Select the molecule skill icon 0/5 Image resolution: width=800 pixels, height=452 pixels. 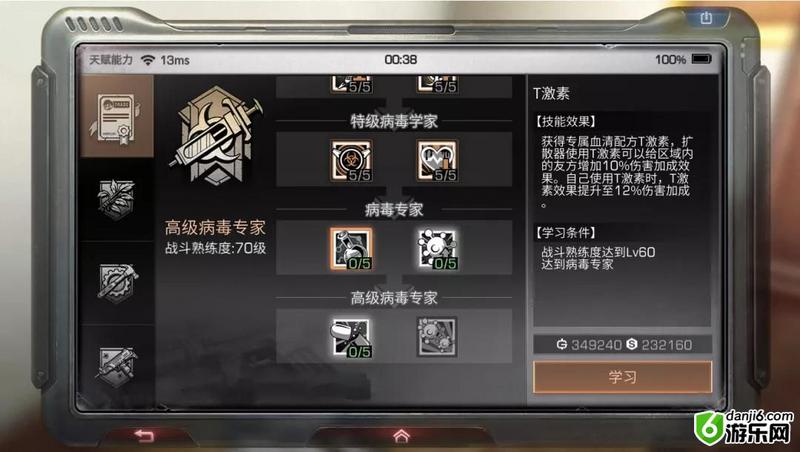tap(437, 248)
